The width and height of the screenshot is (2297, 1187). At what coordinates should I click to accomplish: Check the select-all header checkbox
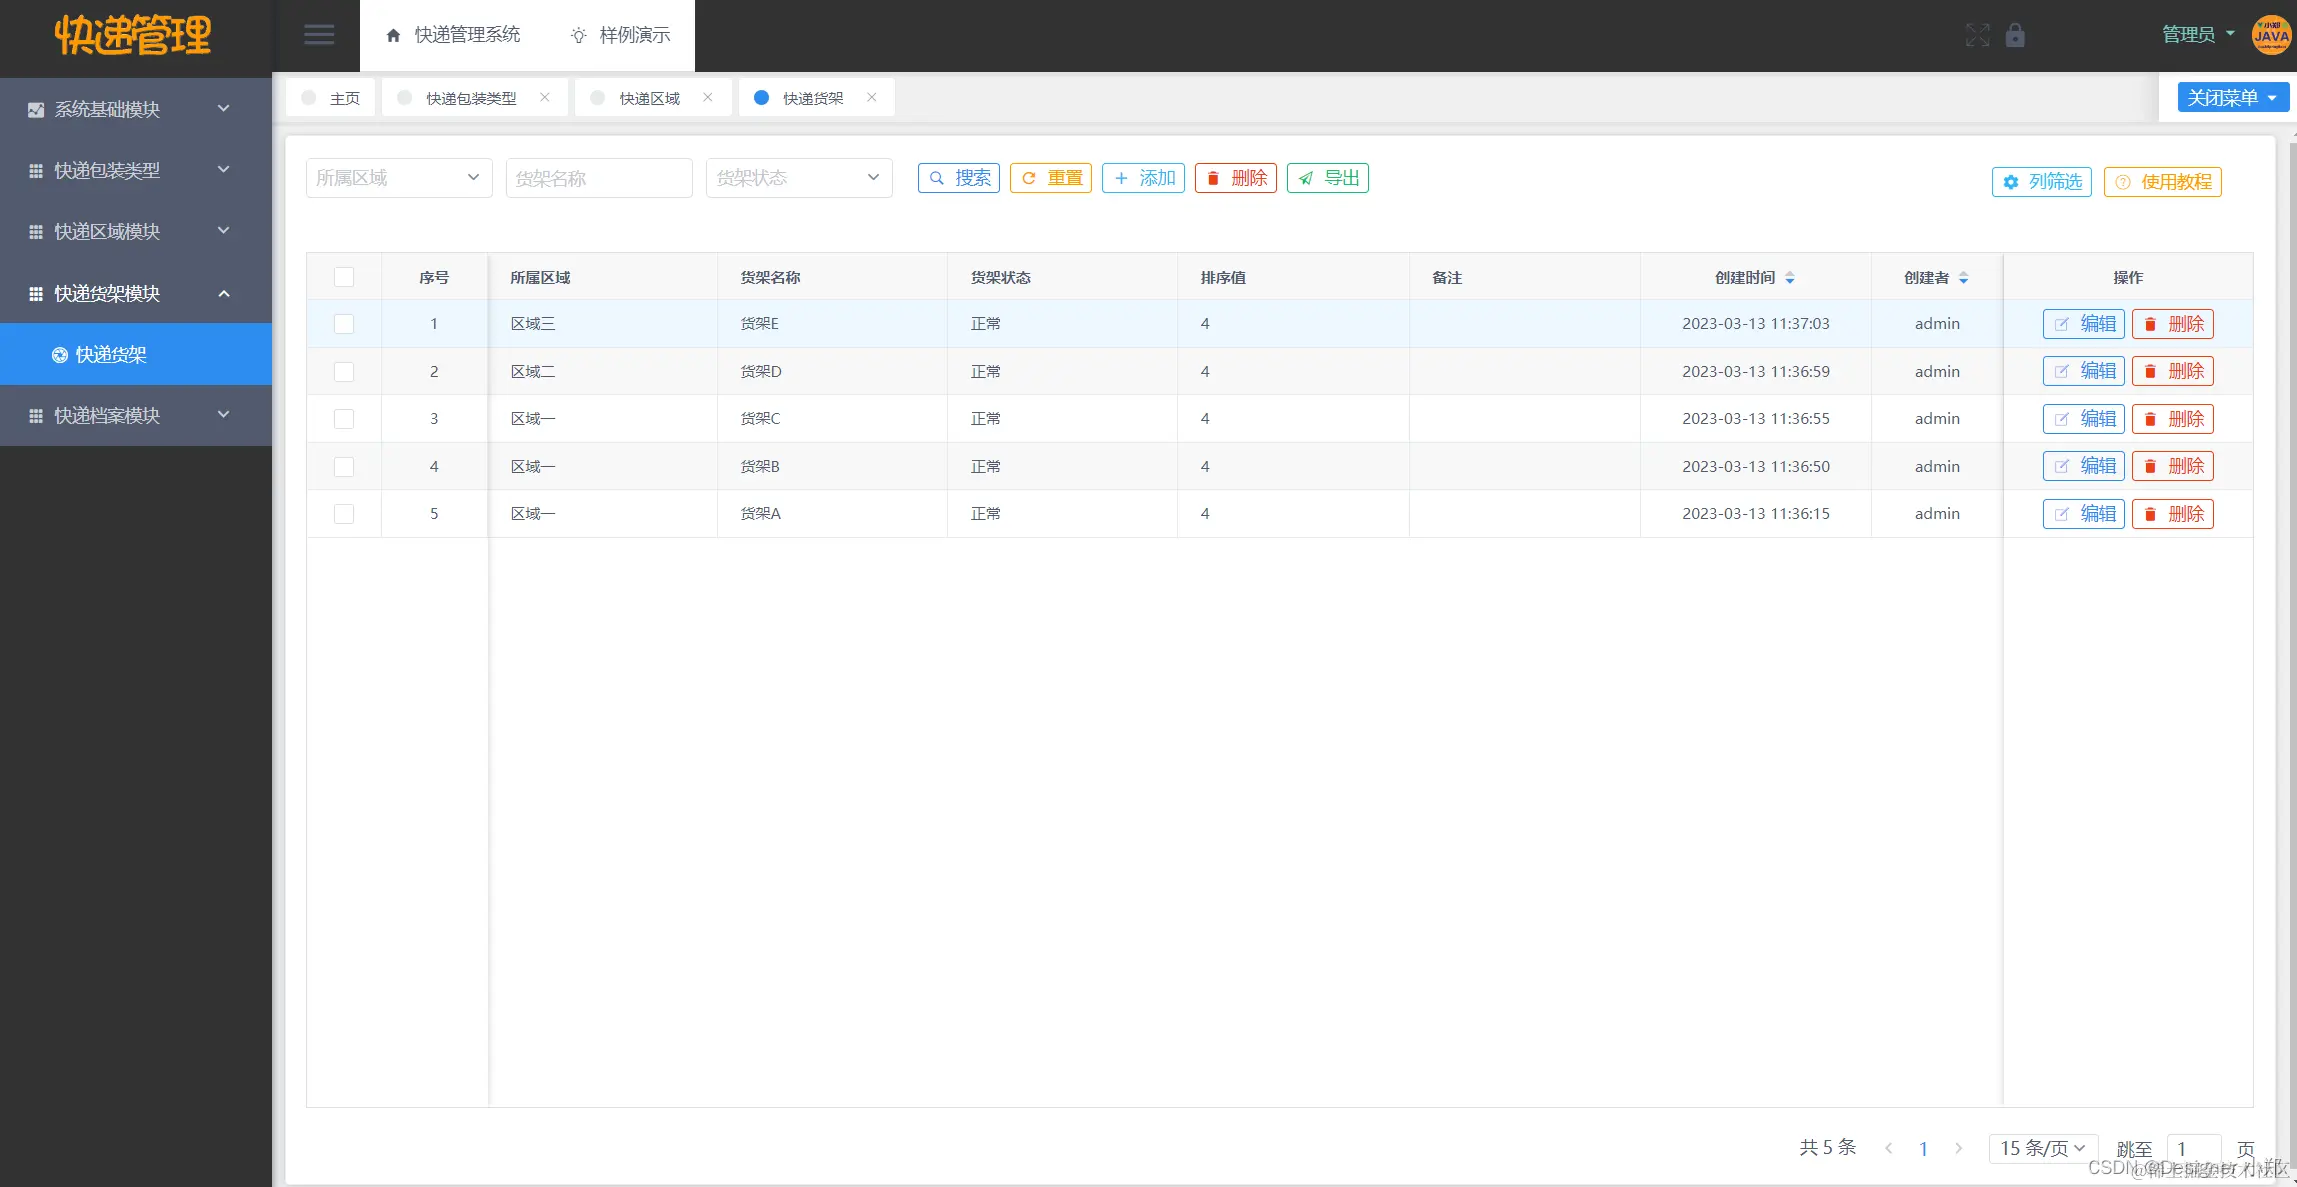pyautogui.click(x=344, y=277)
